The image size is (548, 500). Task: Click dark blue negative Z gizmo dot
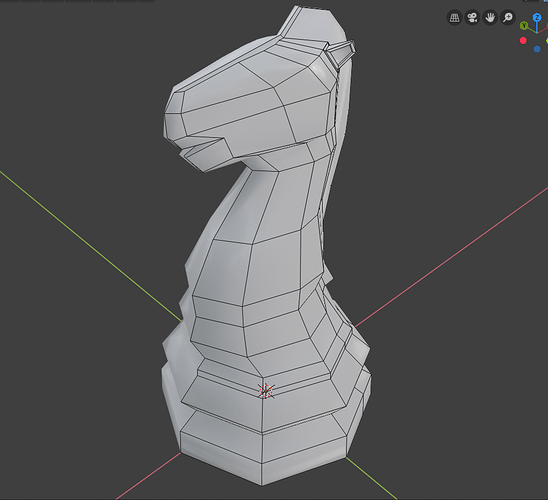537,49
